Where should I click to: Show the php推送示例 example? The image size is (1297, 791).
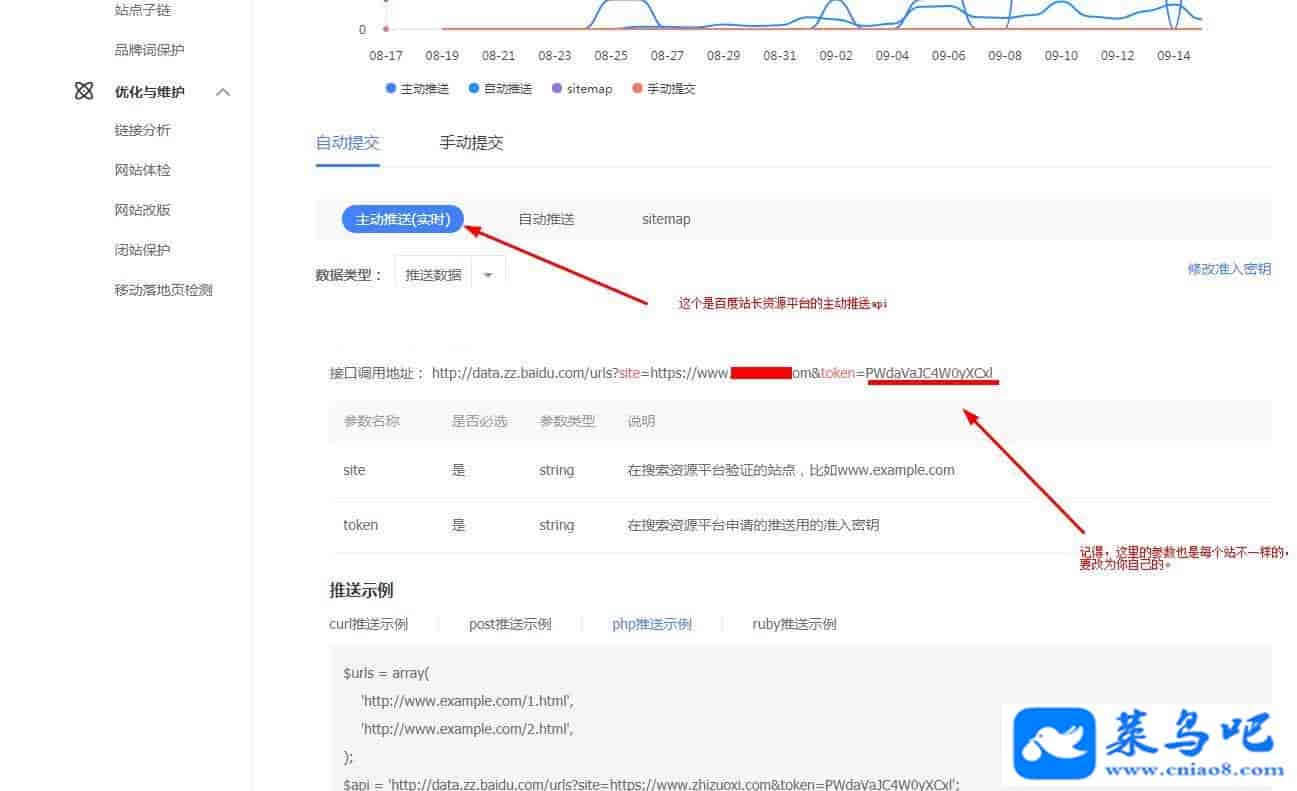click(x=652, y=624)
